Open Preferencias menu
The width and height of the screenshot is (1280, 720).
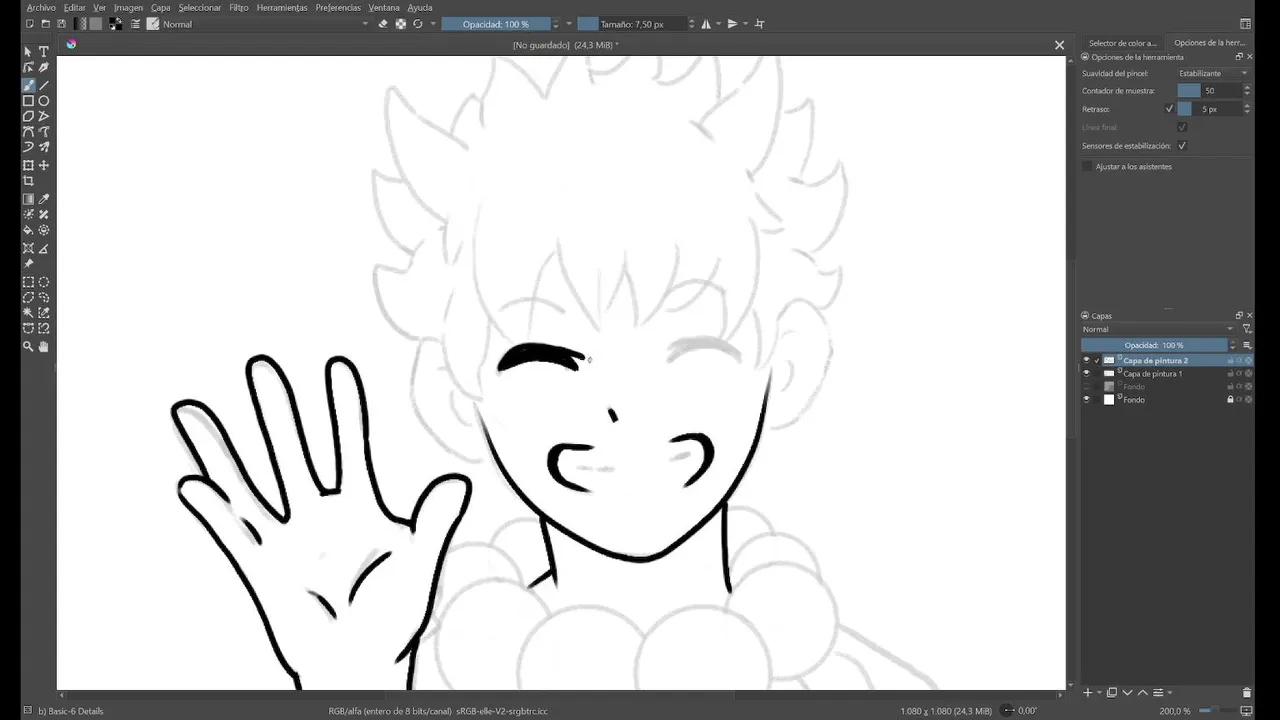pos(338,7)
